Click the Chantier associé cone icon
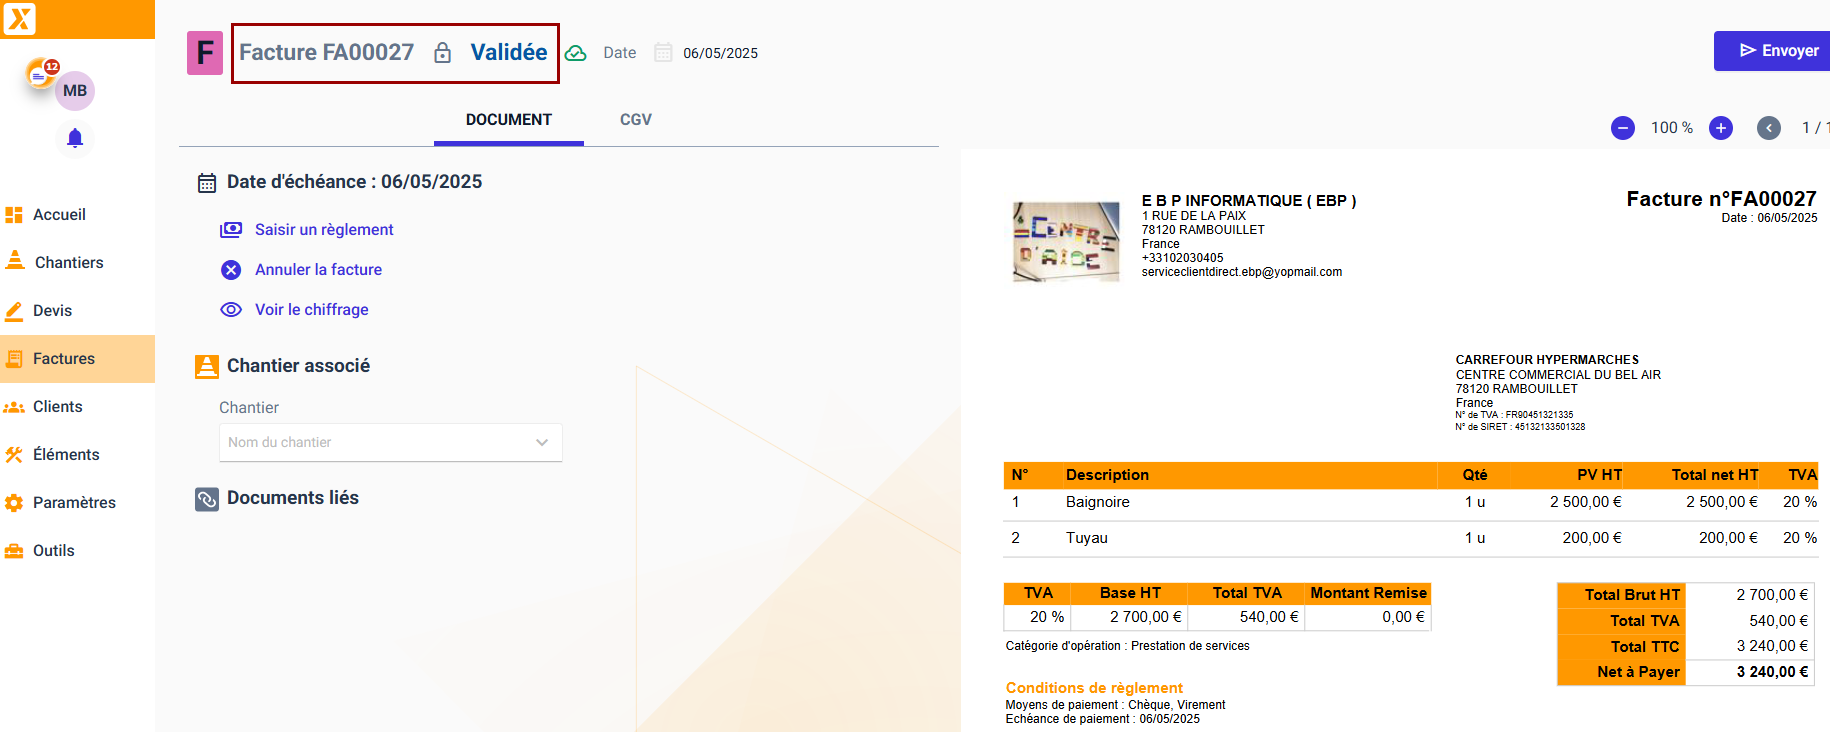Image resolution: width=1830 pixels, height=732 pixels. point(207,367)
